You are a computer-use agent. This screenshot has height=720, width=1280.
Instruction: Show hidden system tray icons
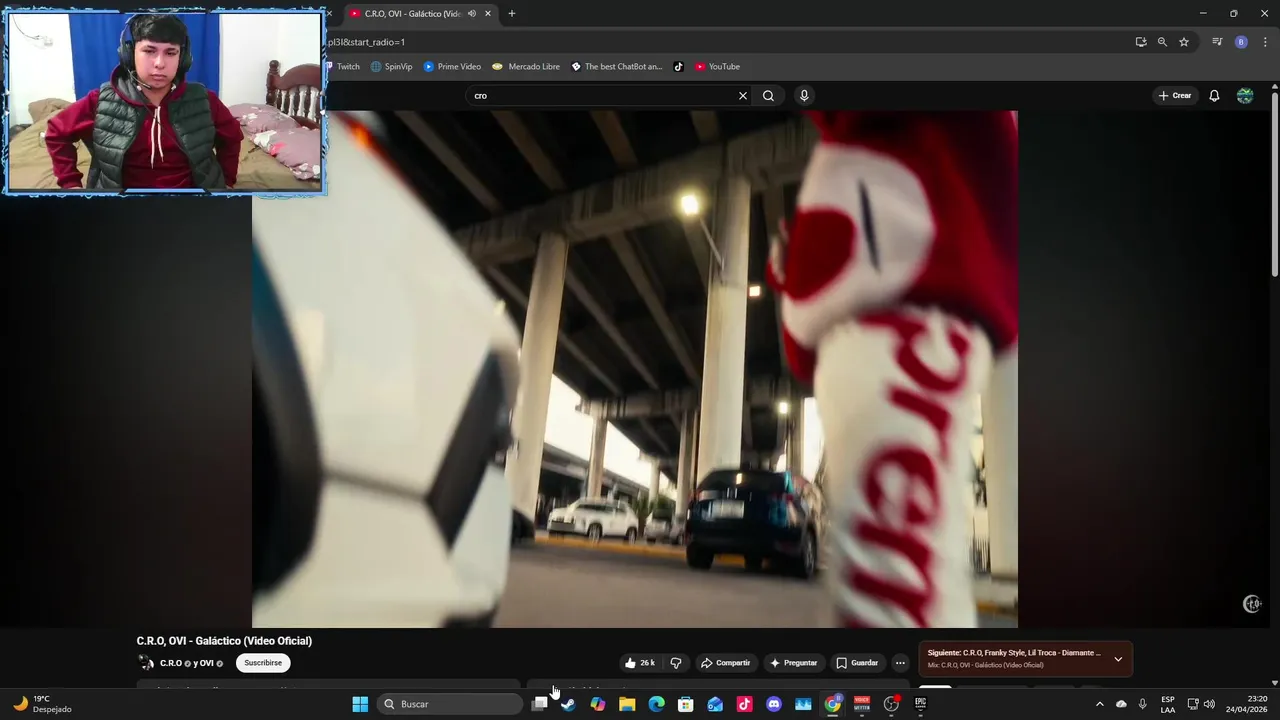coord(1100,704)
